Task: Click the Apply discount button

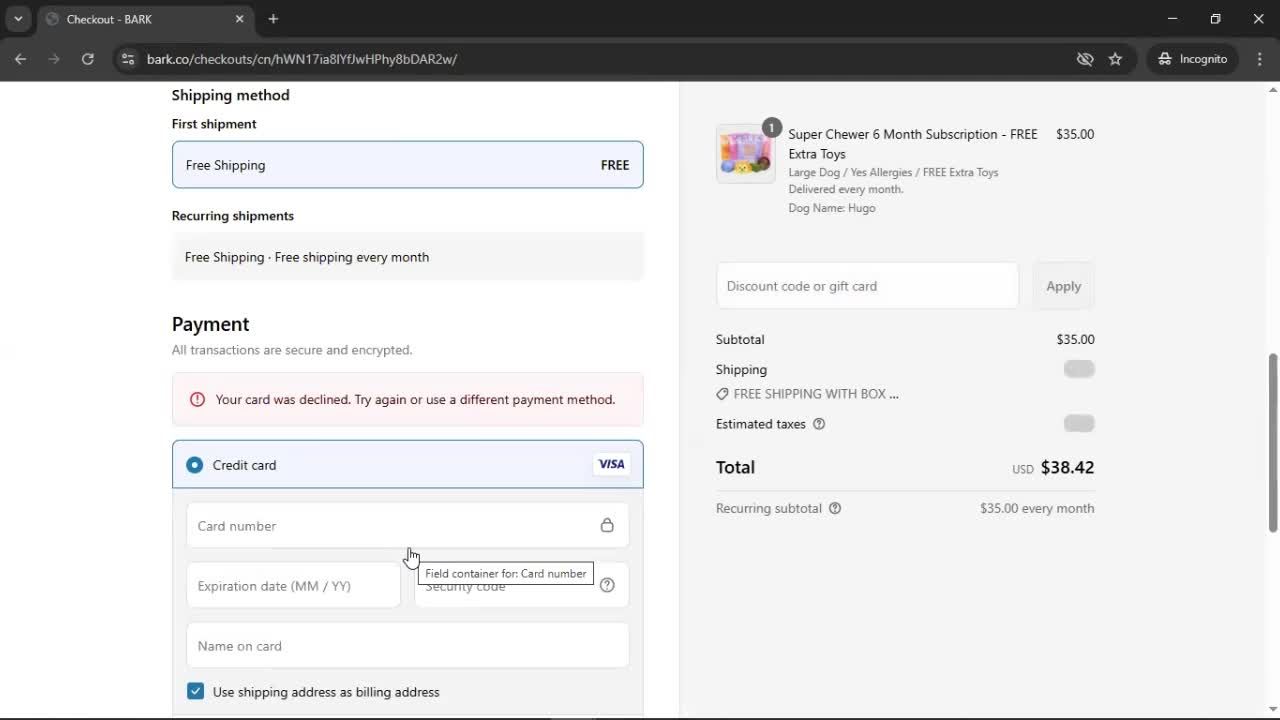Action: [x=1063, y=286]
